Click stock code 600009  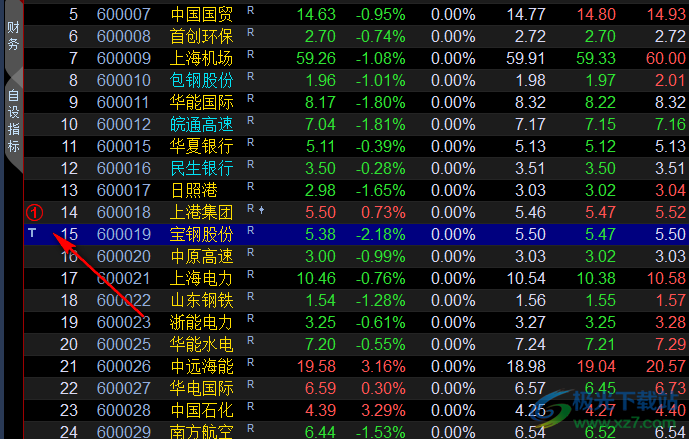(123, 58)
